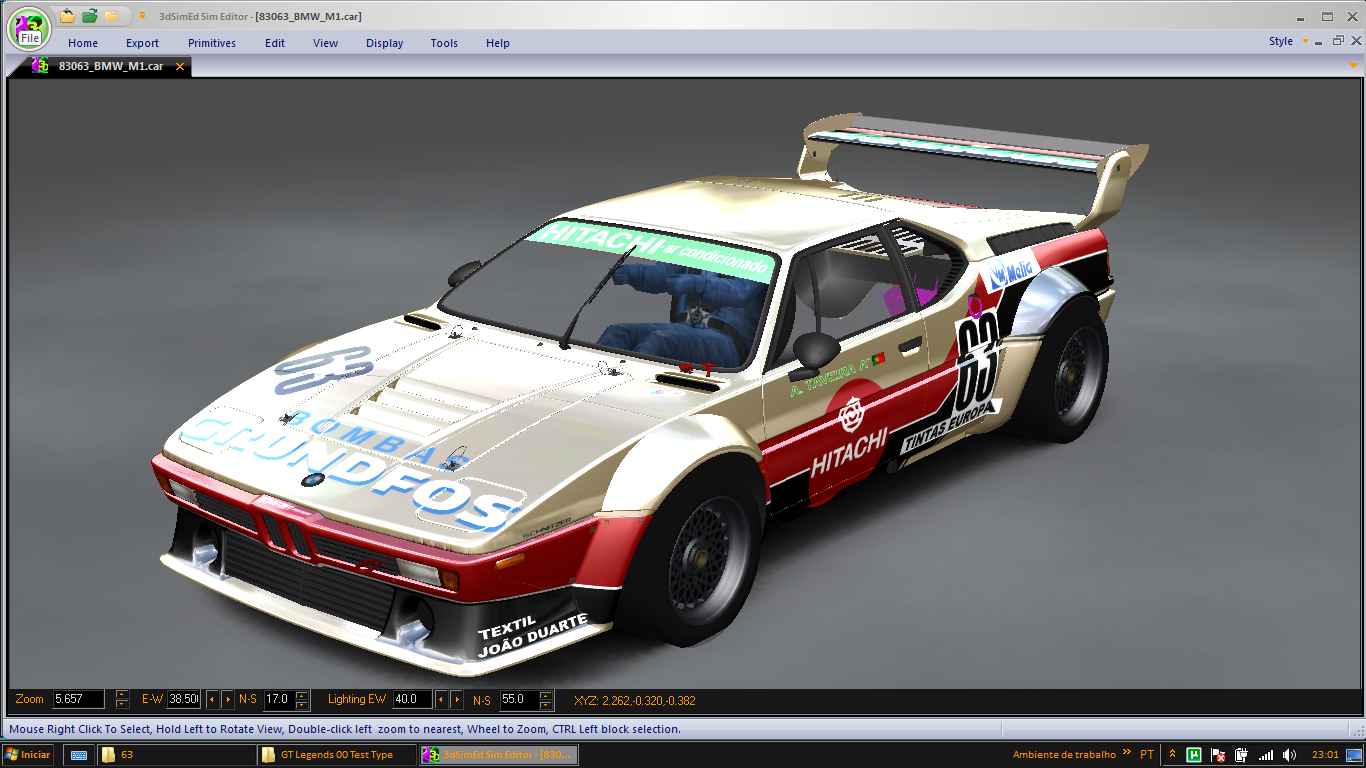
Task: Minimize the inner document window
Action: point(1320,42)
